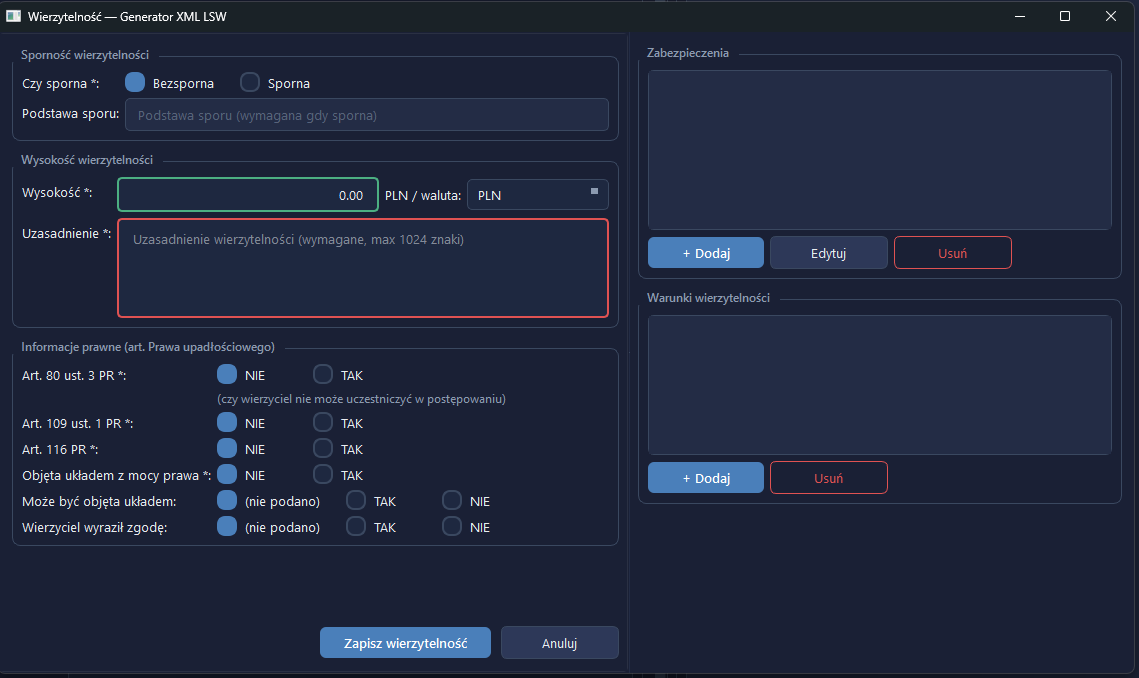
Task: Open the PLN currency dropdown
Action: pos(538,195)
